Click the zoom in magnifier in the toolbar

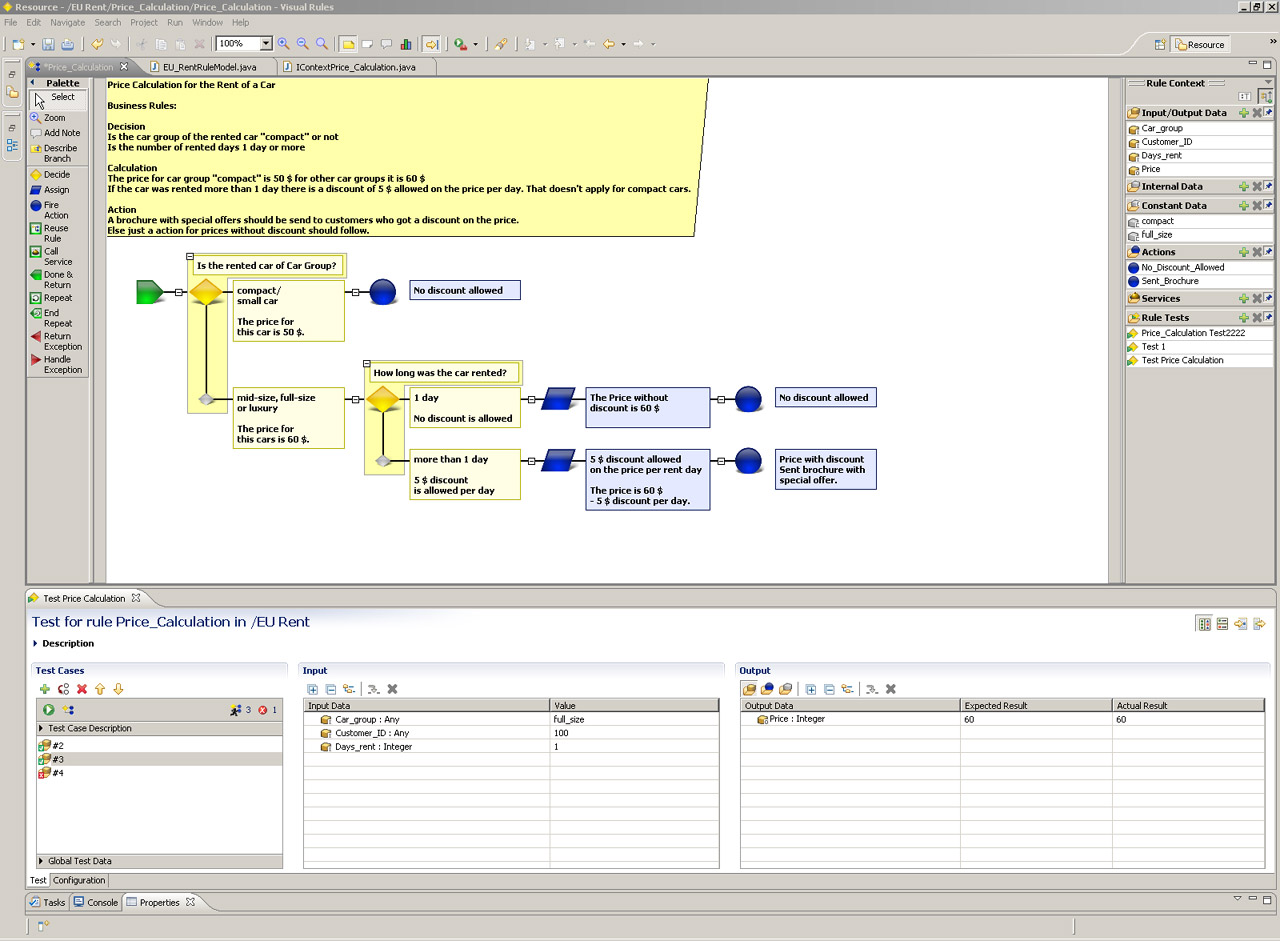pyautogui.click(x=284, y=44)
